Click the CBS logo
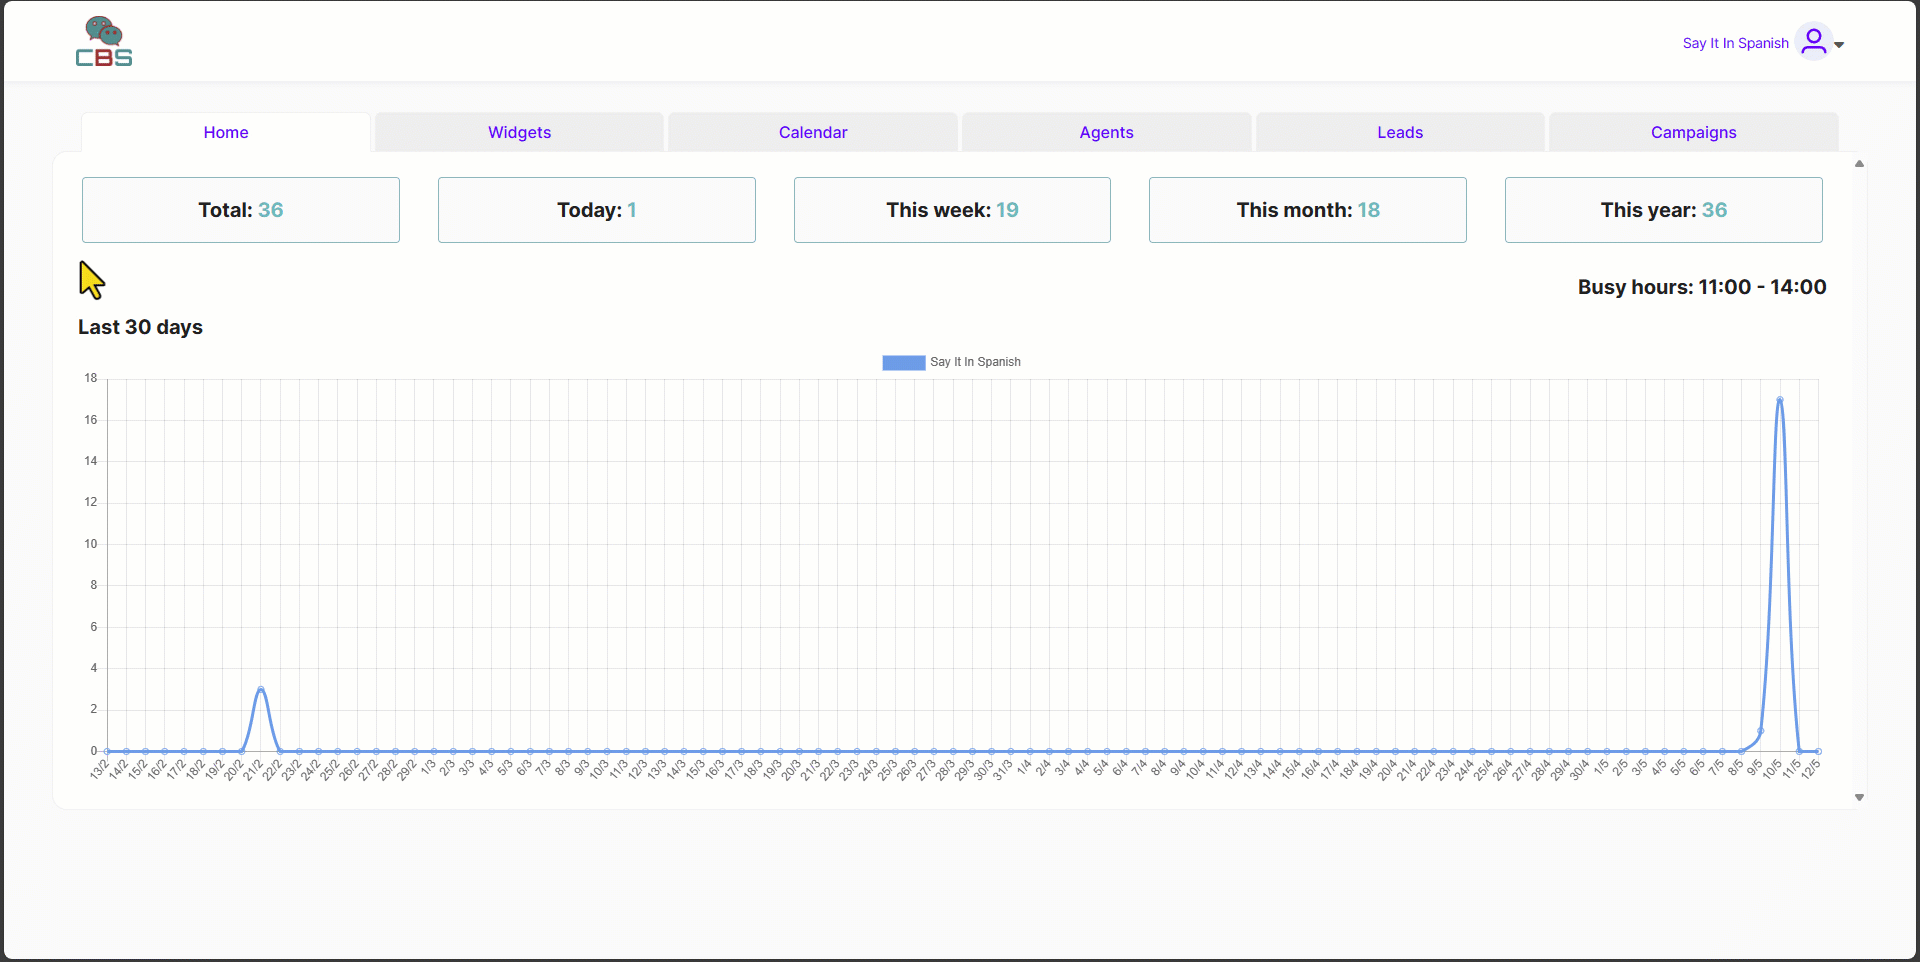 [104, 41]
